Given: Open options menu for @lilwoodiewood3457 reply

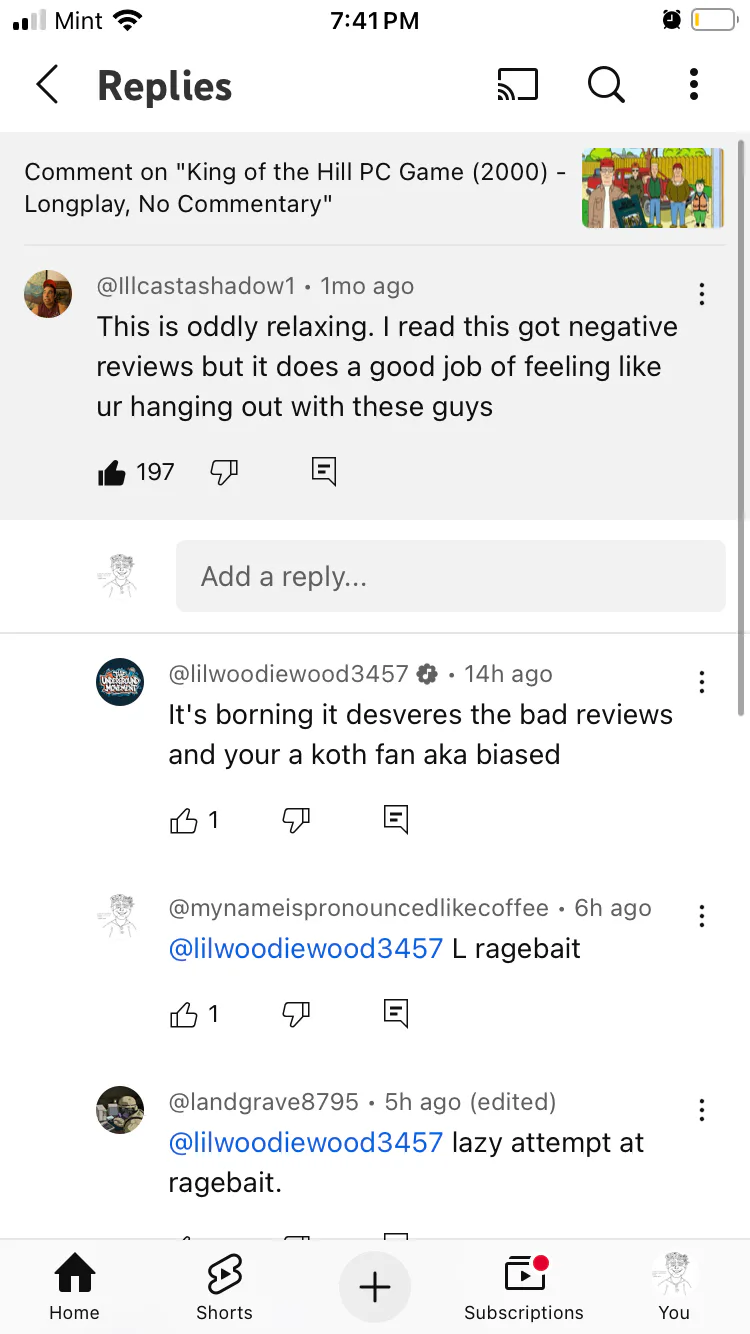Looking at the screenshot, I should click(x=702, y=682).
